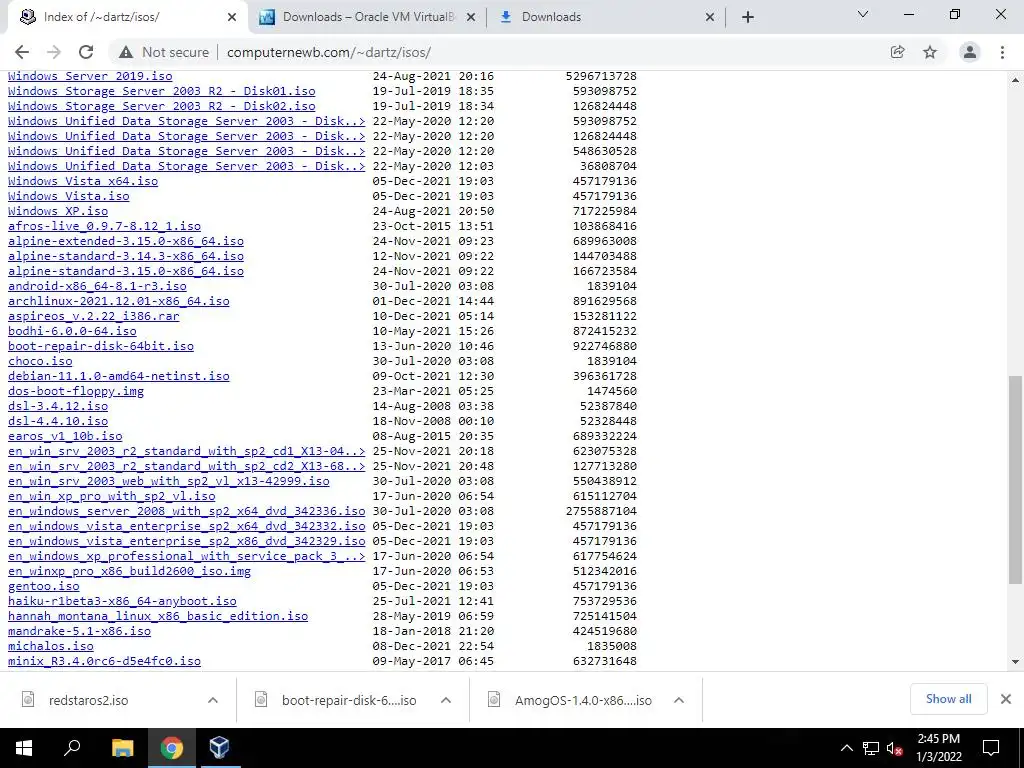
Task: Click the redstaros2.iso downloaded file
Action: coord(88,700)
